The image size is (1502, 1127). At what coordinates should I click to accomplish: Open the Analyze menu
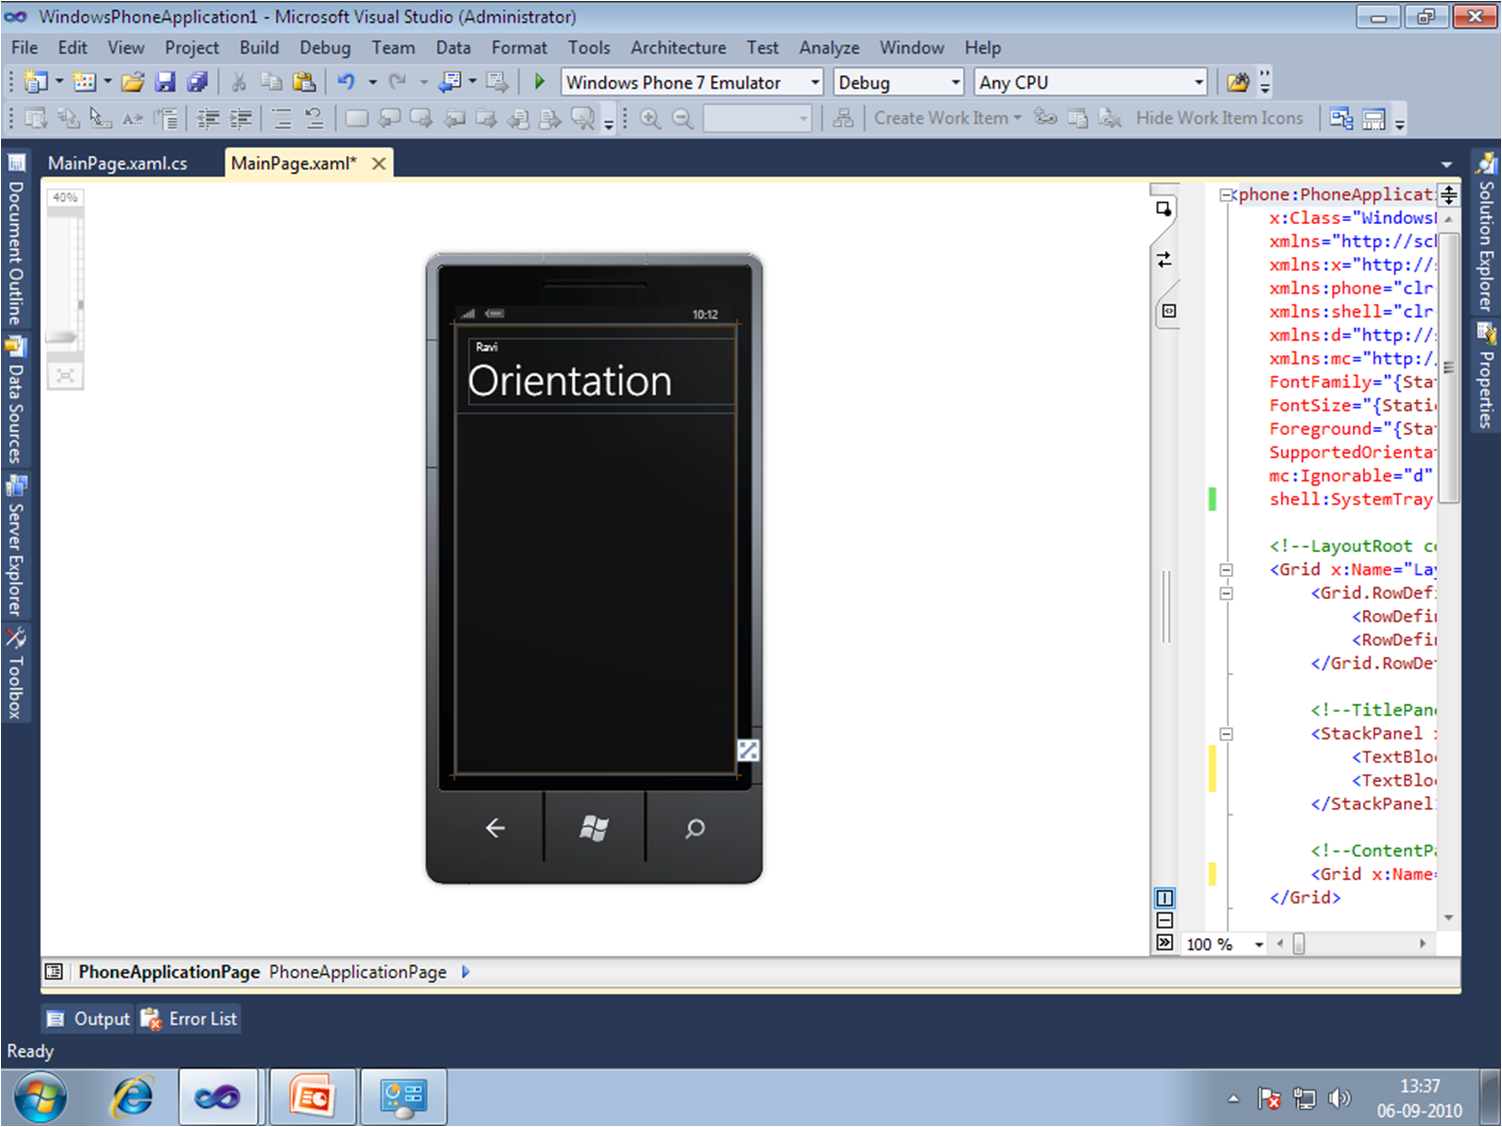click(829, 47)
